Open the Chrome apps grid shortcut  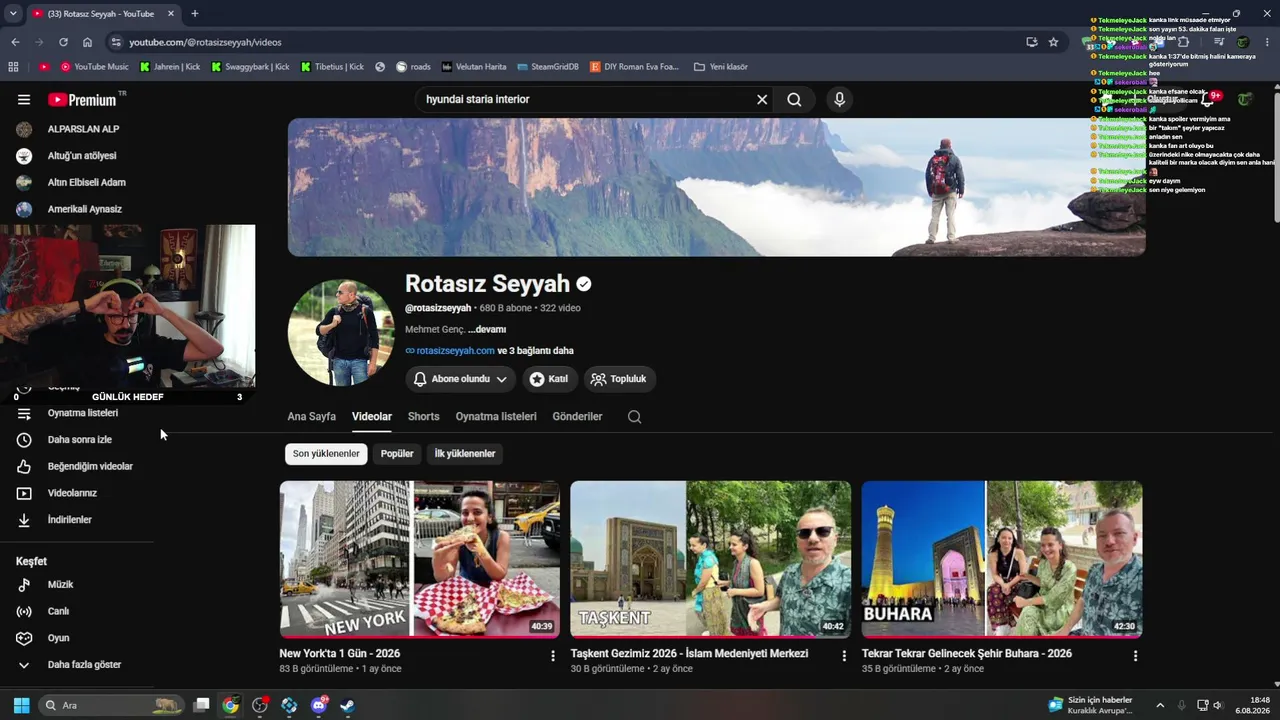(13, 67)
